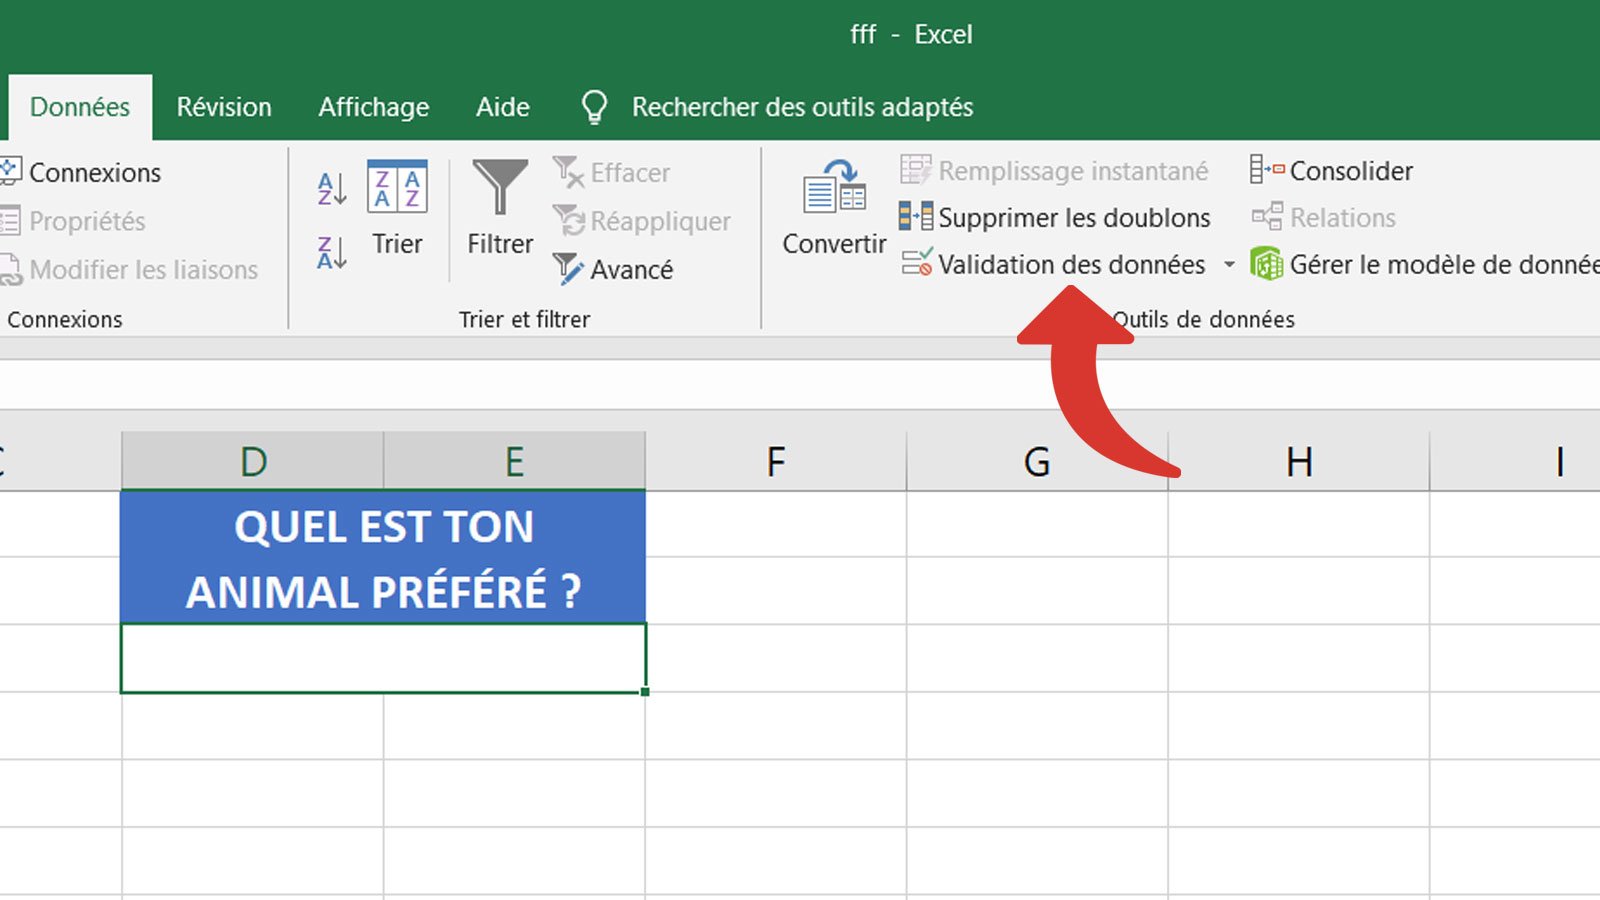Click Supprimer les doublons

(x=1055, y=217)
